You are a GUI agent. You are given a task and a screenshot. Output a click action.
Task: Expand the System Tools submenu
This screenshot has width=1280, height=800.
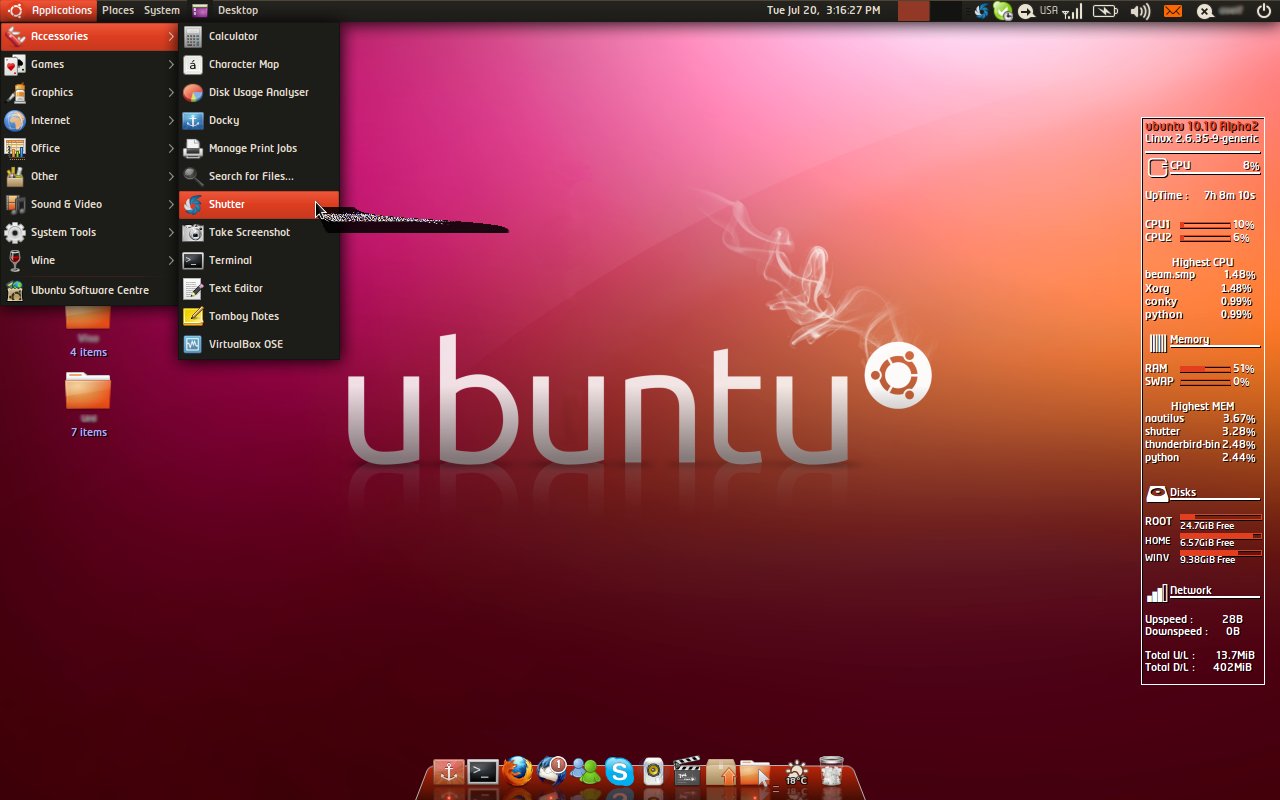click(x=89, y=232)
